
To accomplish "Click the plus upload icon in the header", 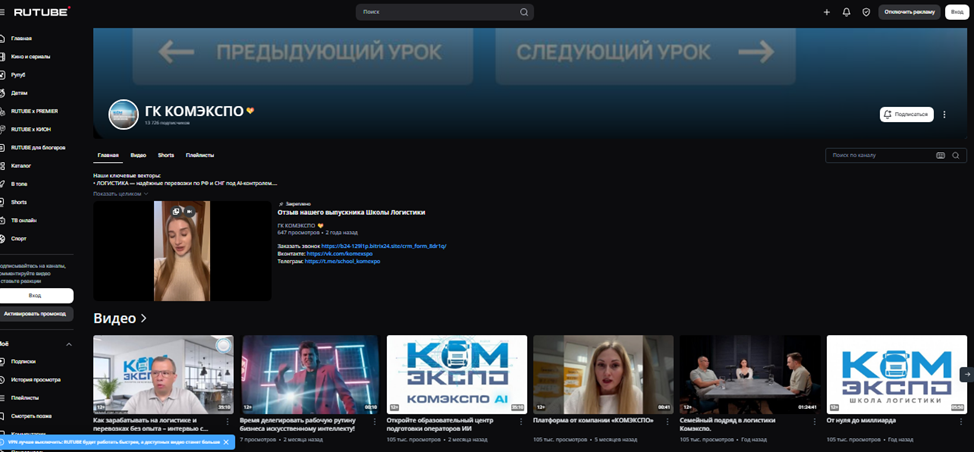I will pyautogui.click(x=826, y=12).
